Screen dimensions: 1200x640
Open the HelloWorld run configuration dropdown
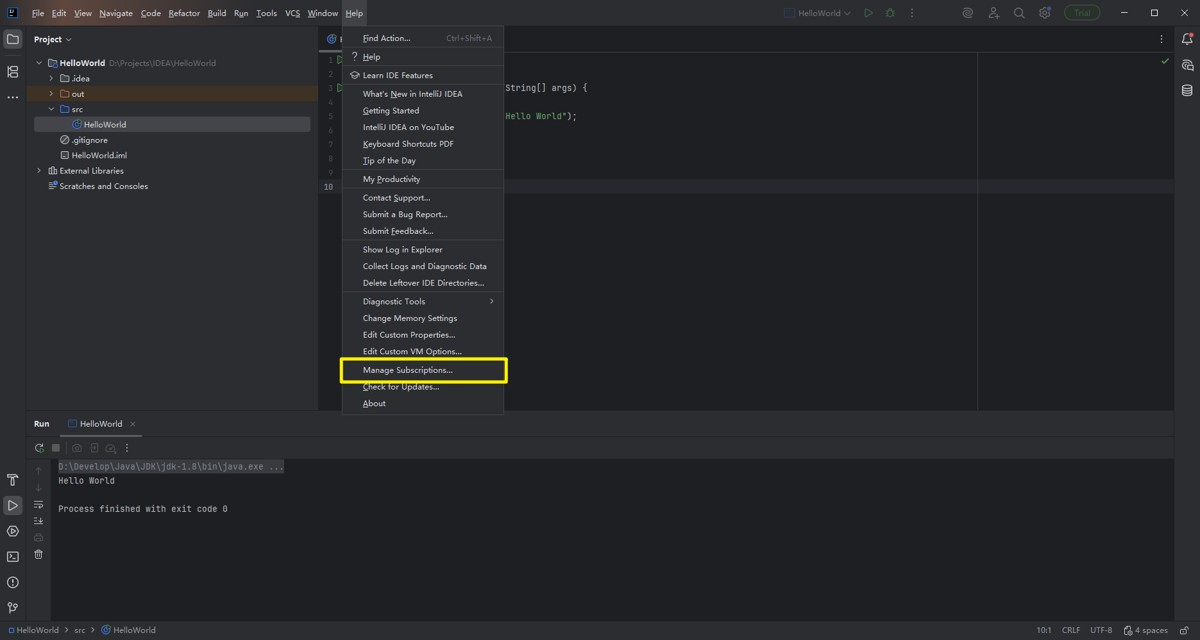click(x=818, y=13)
